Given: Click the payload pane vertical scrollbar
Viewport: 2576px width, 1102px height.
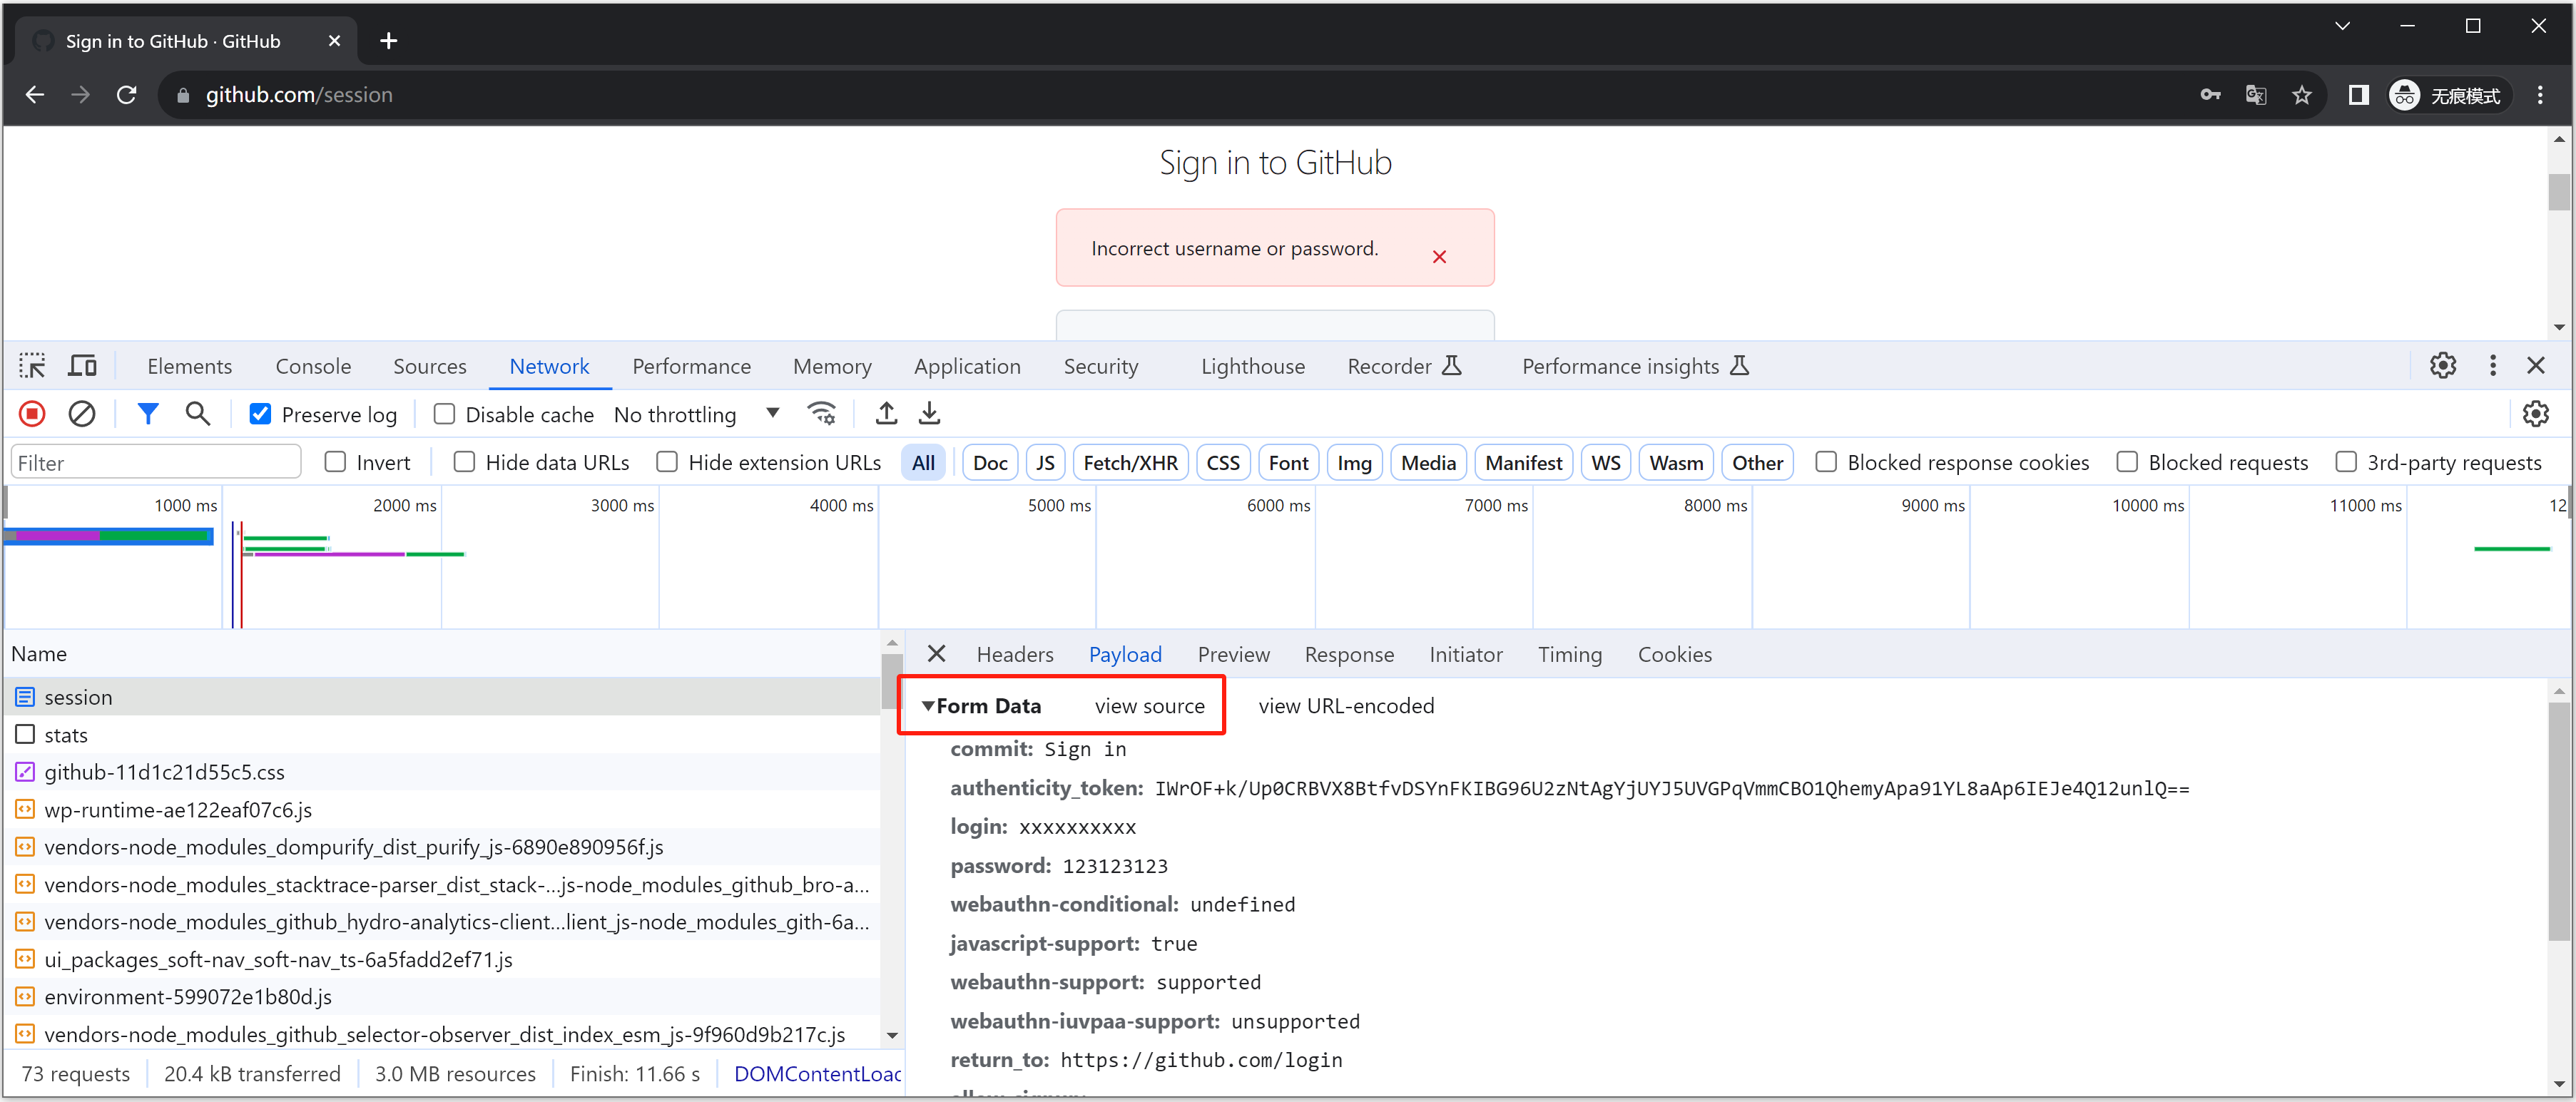Looking at the screenshot, I should click(2559, 820).
